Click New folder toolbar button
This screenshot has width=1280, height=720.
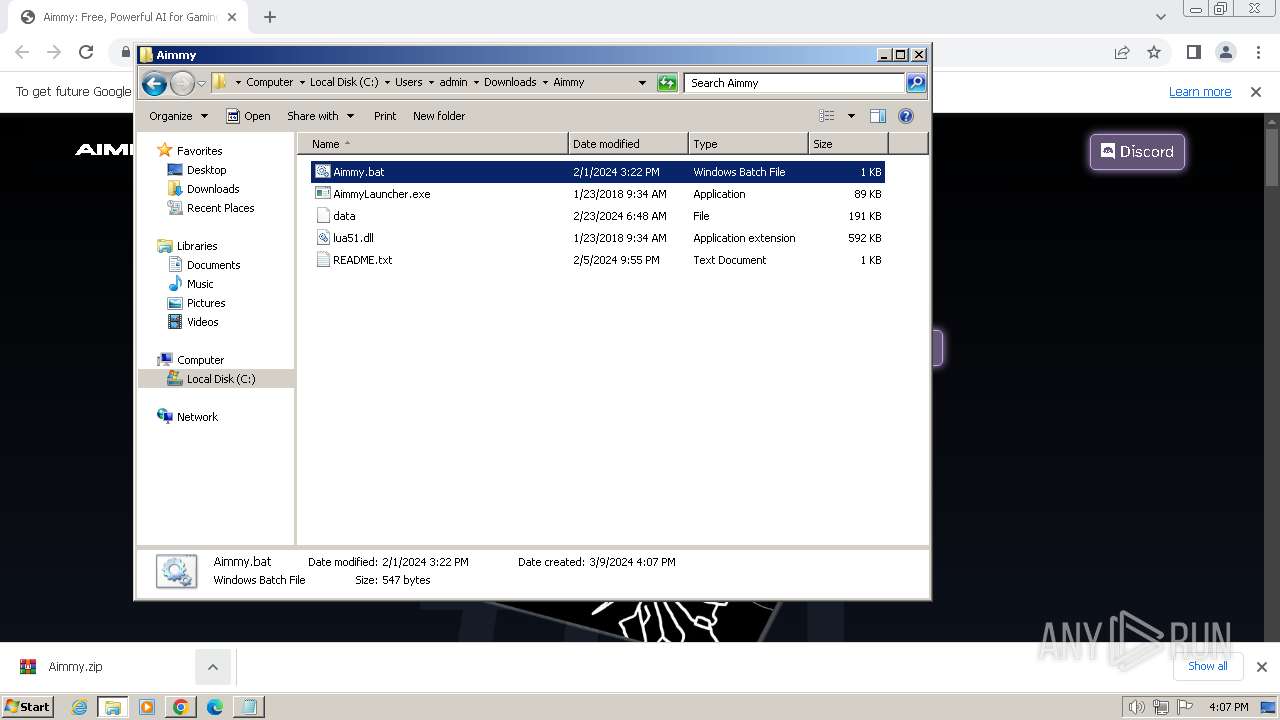[439, 116]
